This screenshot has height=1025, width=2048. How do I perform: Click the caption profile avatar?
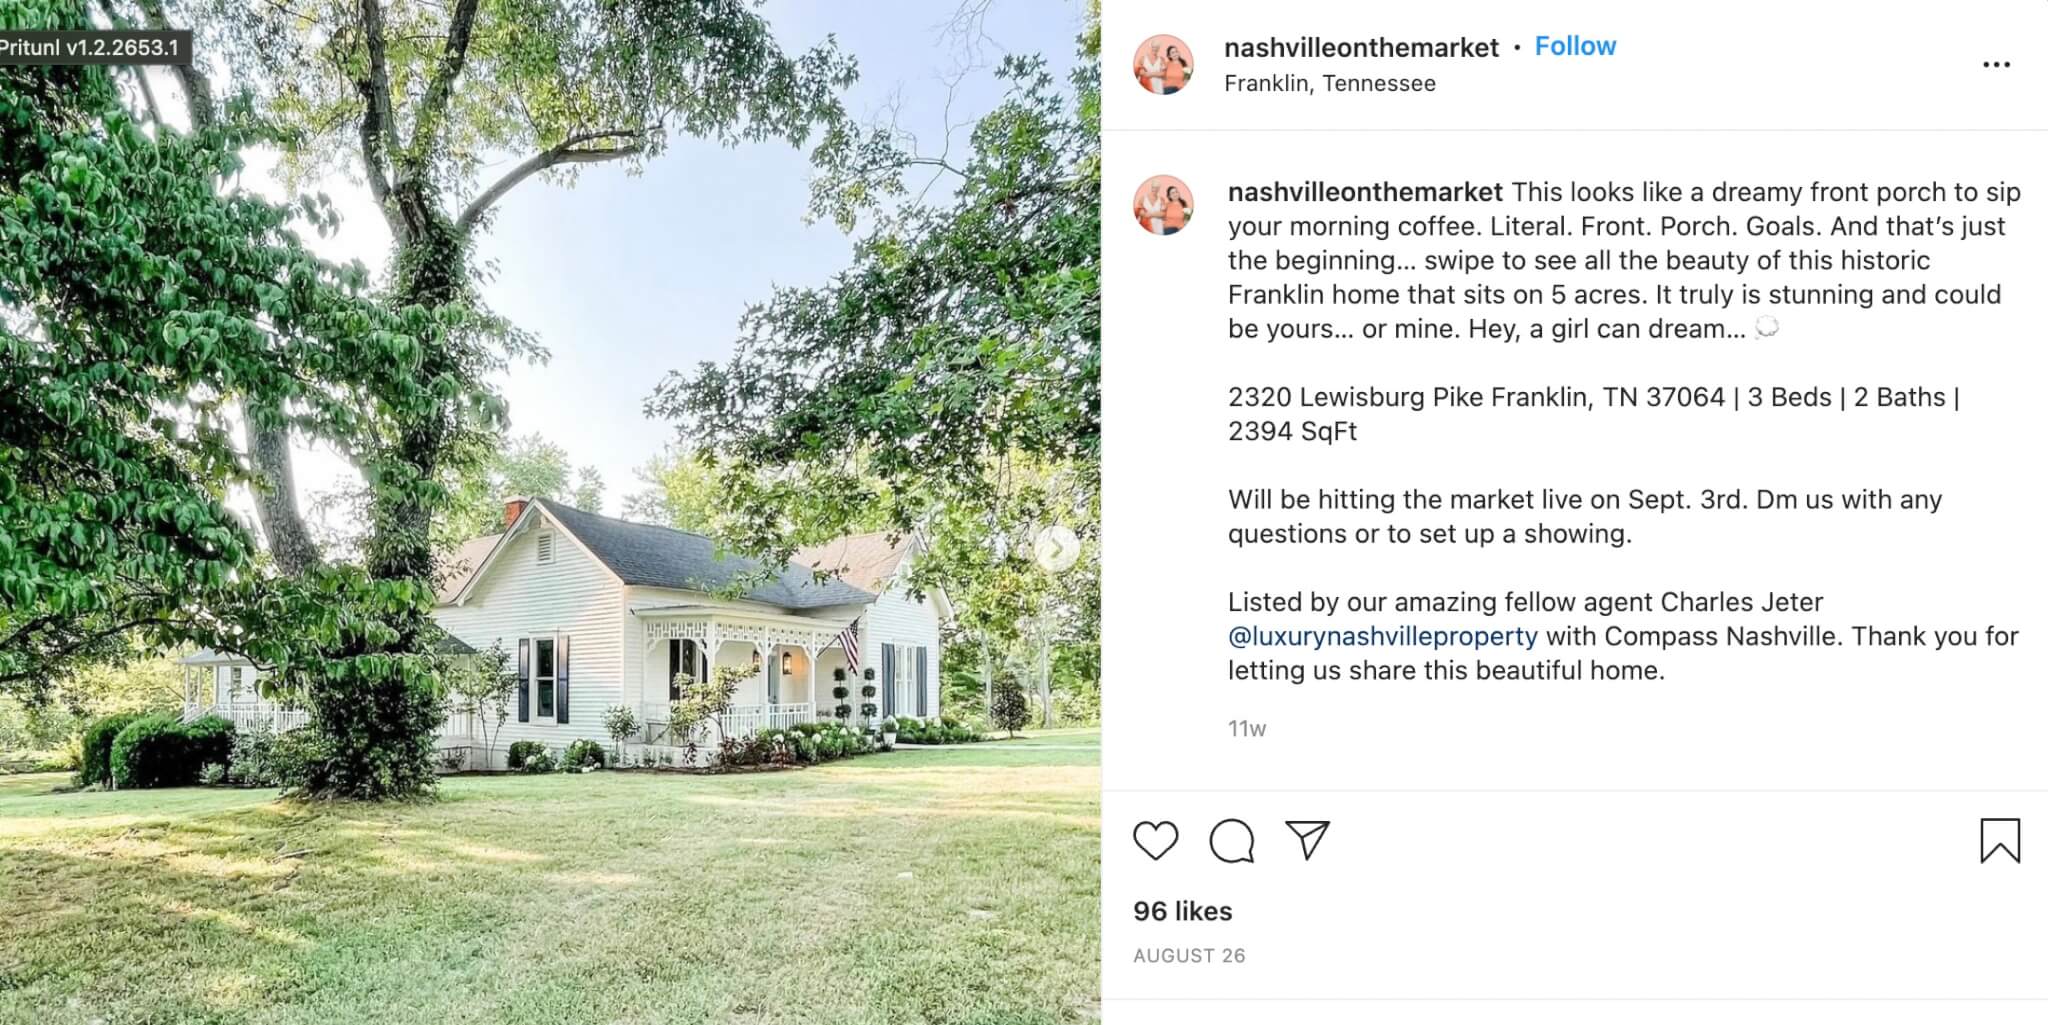tap(1163, 205)
